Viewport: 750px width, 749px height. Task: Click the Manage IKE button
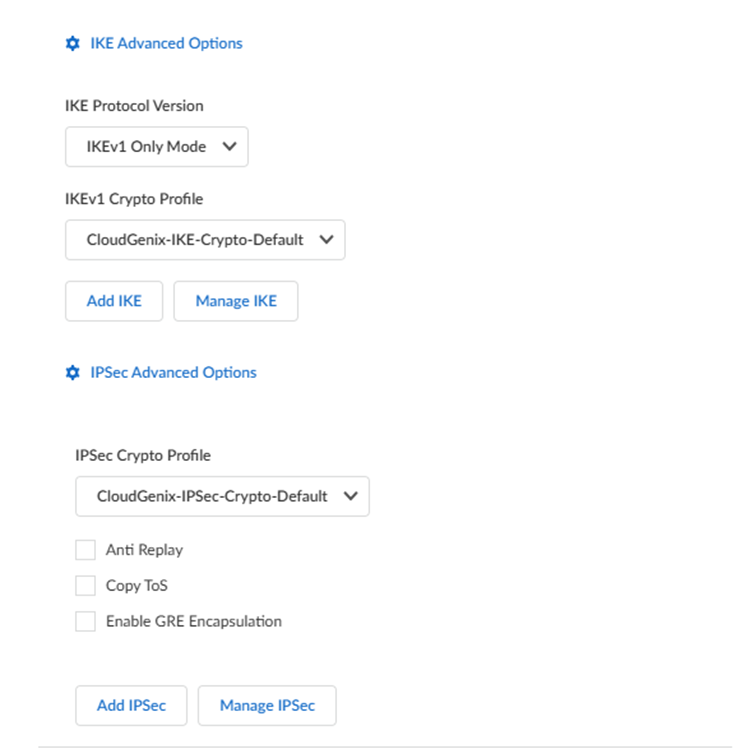coord(236,301)
